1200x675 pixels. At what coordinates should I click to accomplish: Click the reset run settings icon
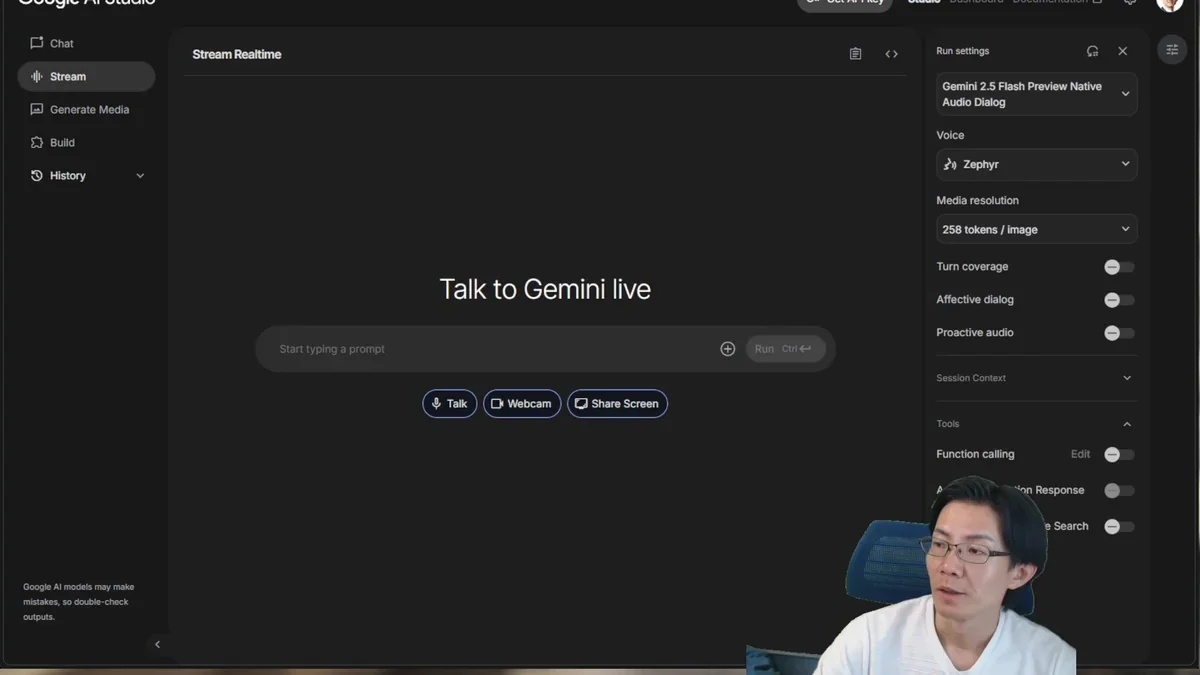(x=1092, y=51)
